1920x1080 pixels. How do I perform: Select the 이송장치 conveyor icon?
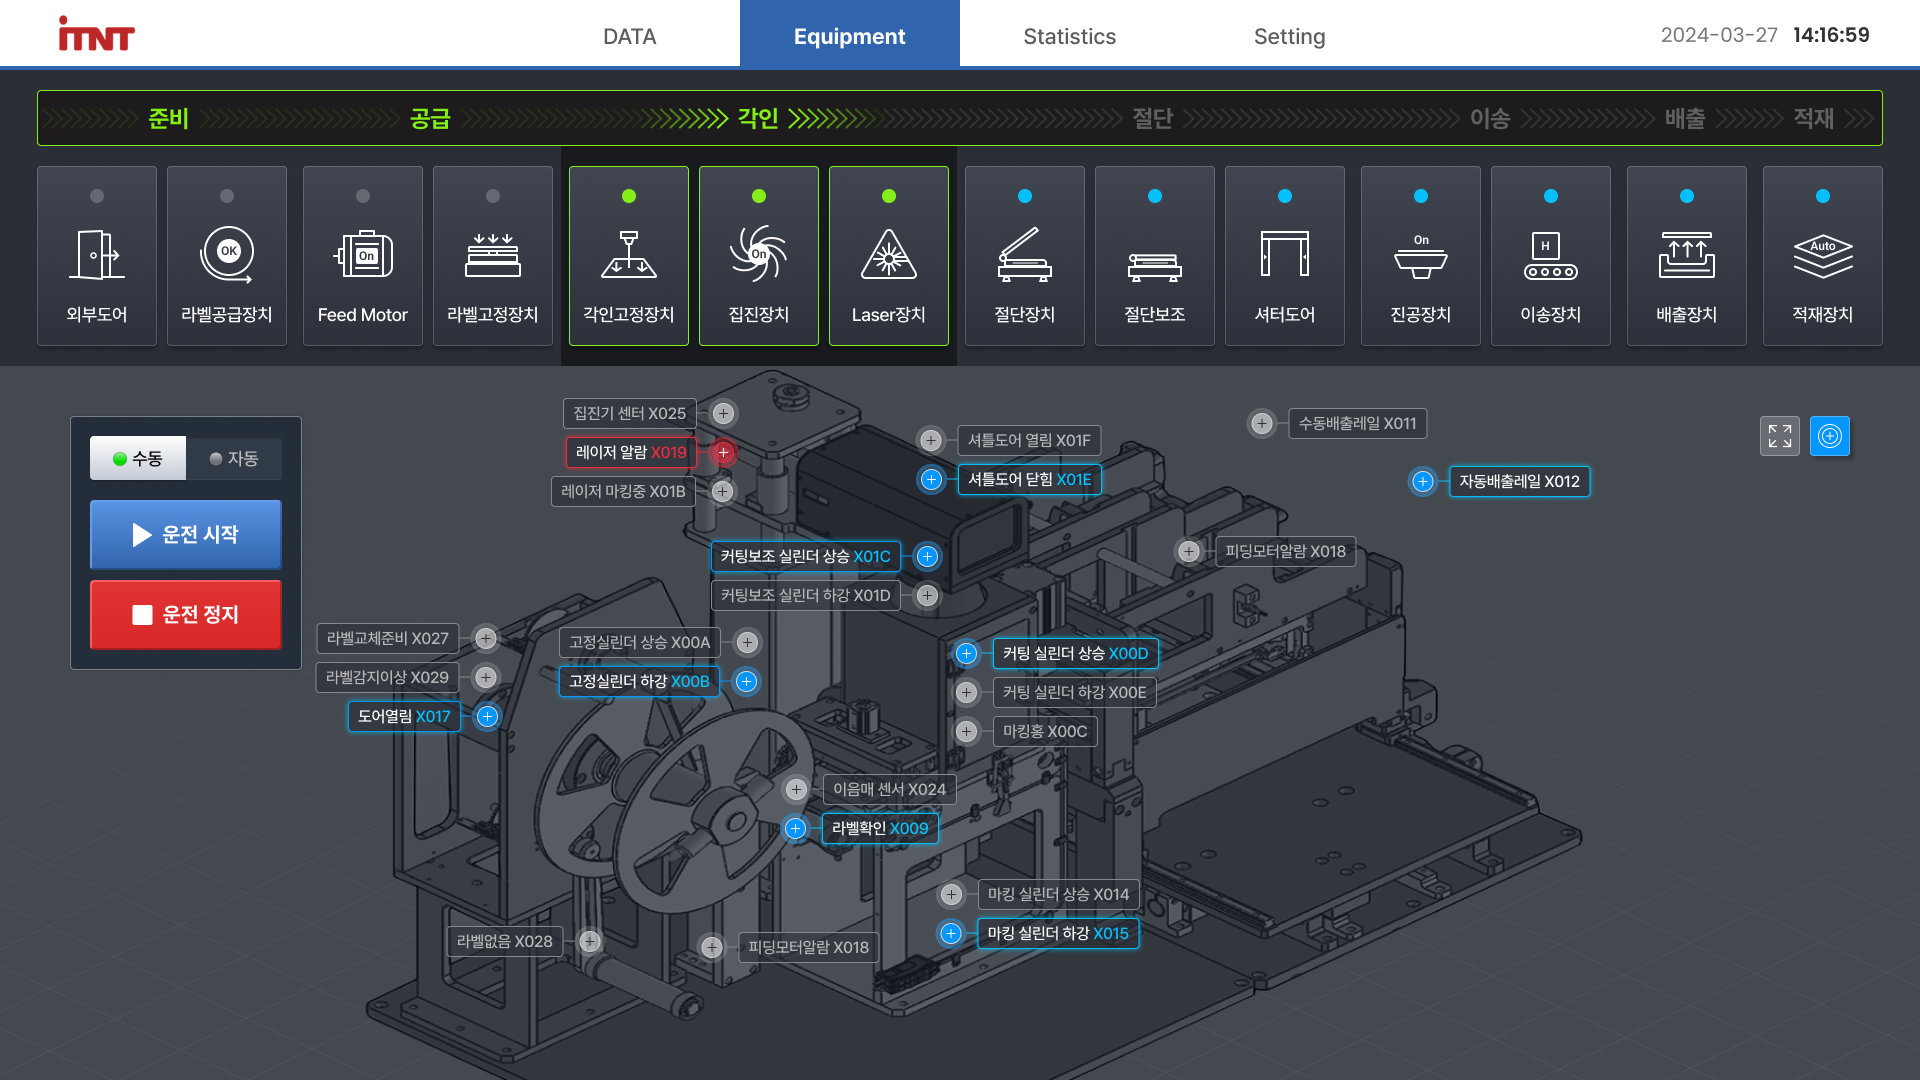point(1550,256)
